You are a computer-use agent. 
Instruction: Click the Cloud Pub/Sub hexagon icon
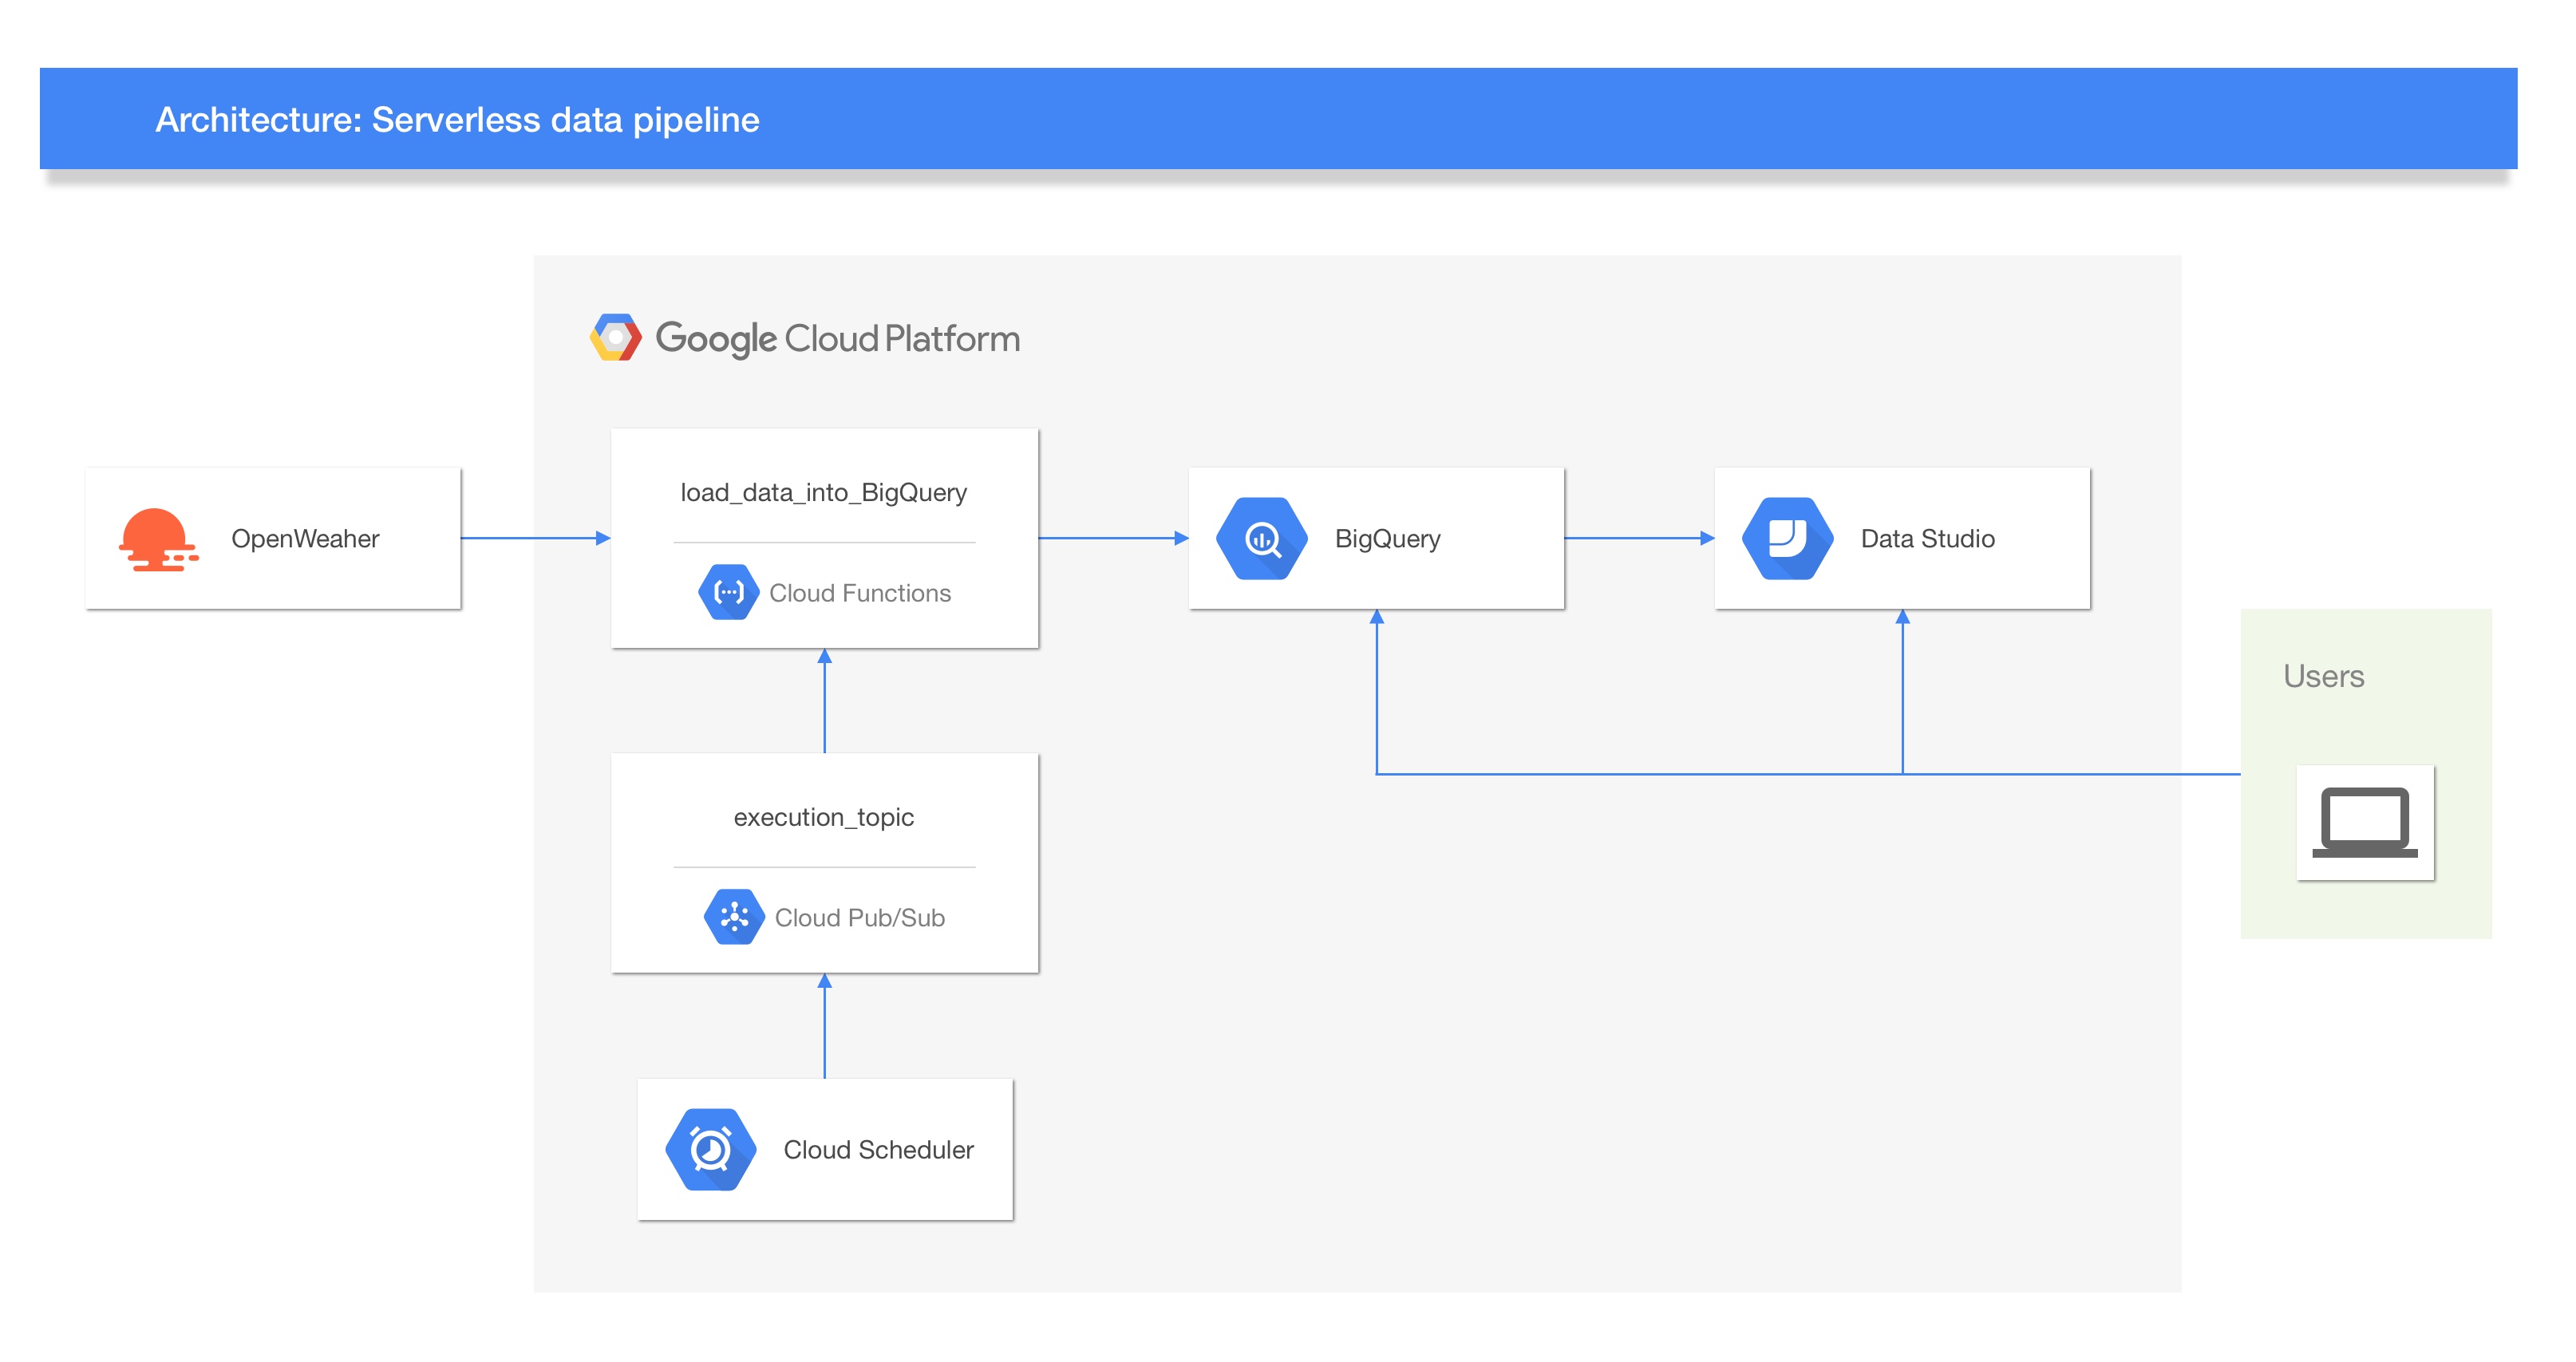coord(734,917)
